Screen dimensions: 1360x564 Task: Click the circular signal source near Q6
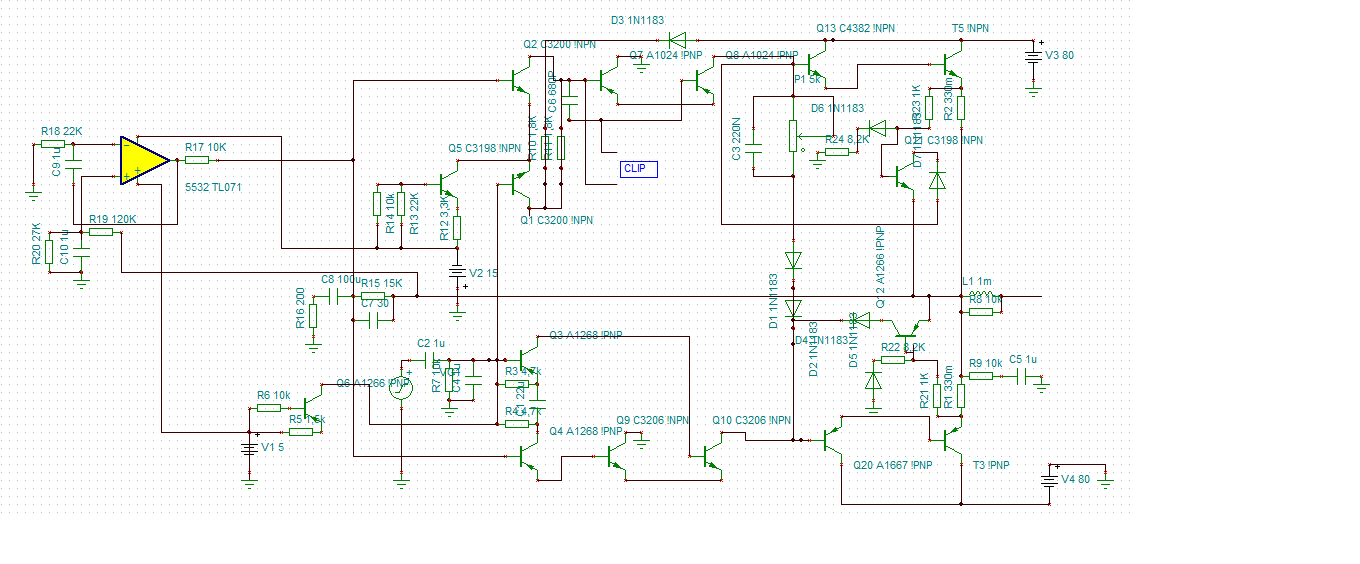tap(401, 386)
